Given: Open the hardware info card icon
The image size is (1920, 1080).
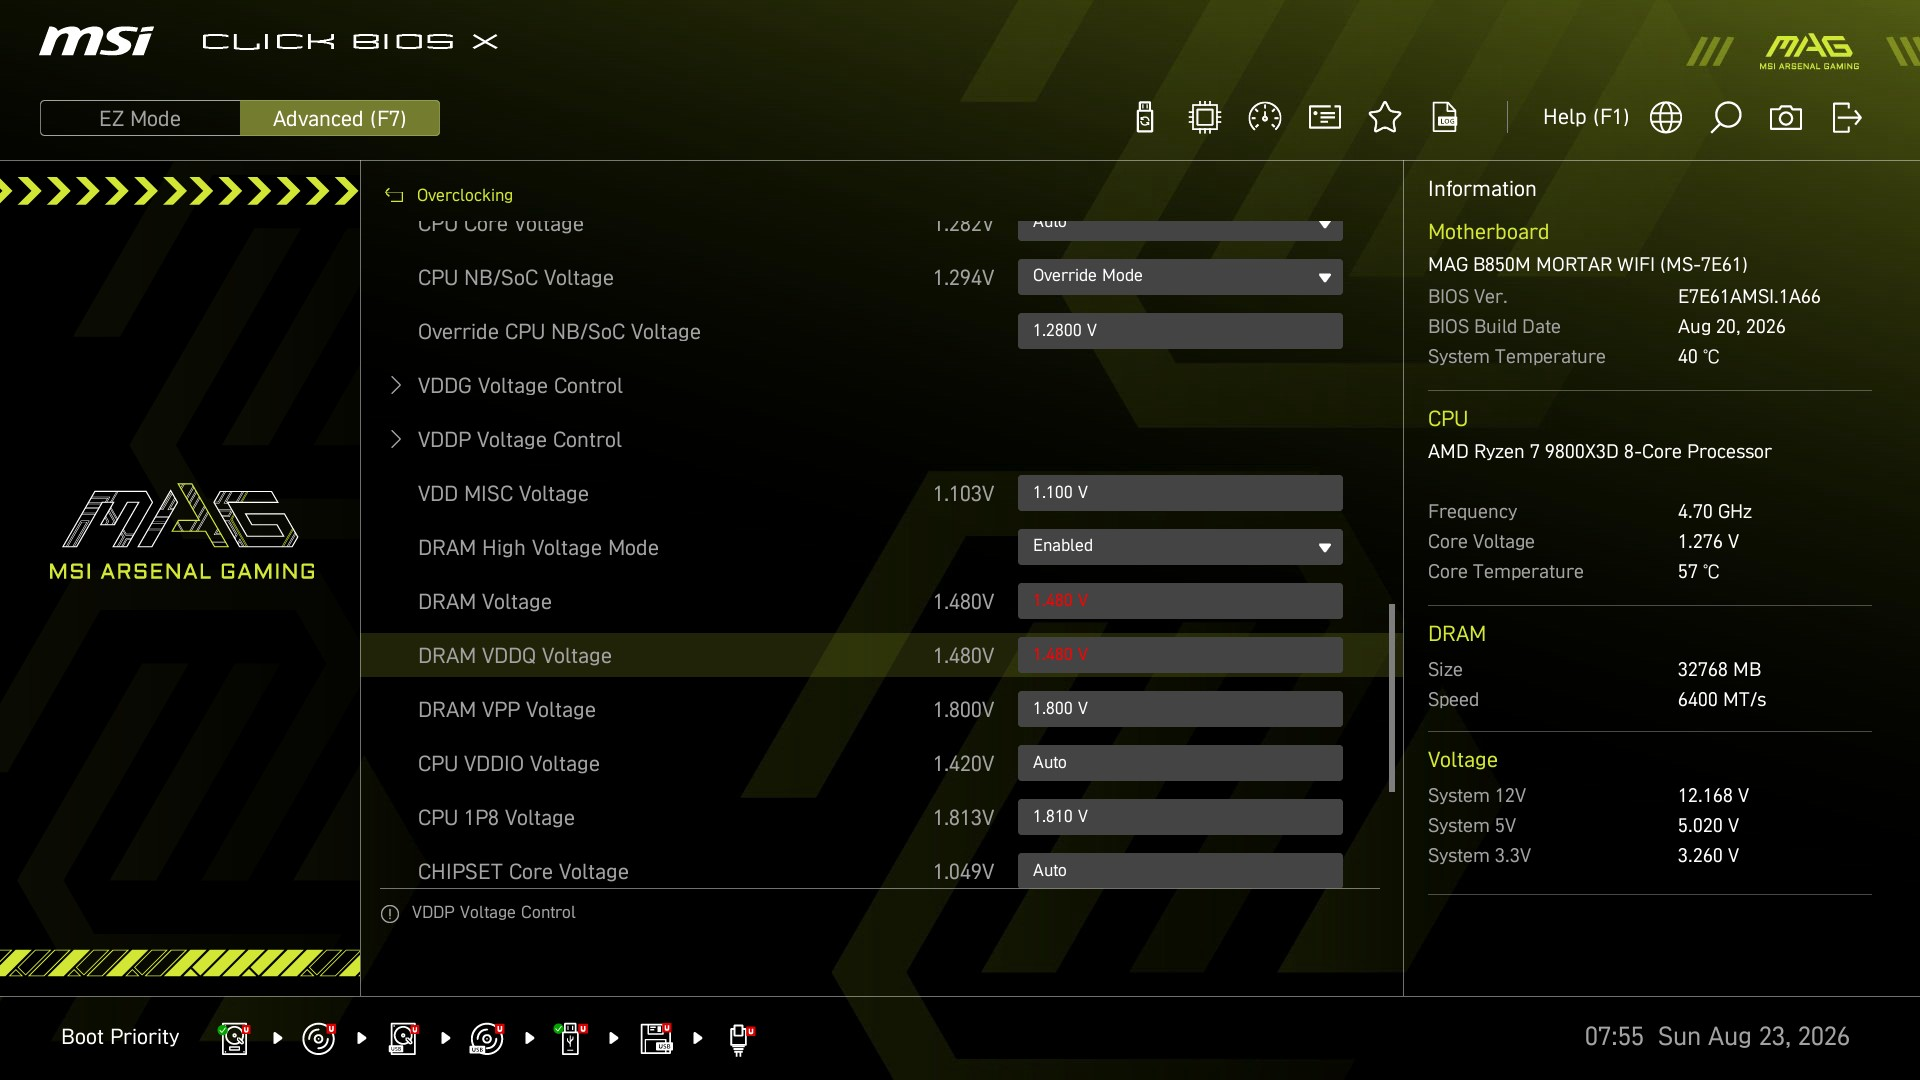Looking at the screenshot, I should (1325, 118).
